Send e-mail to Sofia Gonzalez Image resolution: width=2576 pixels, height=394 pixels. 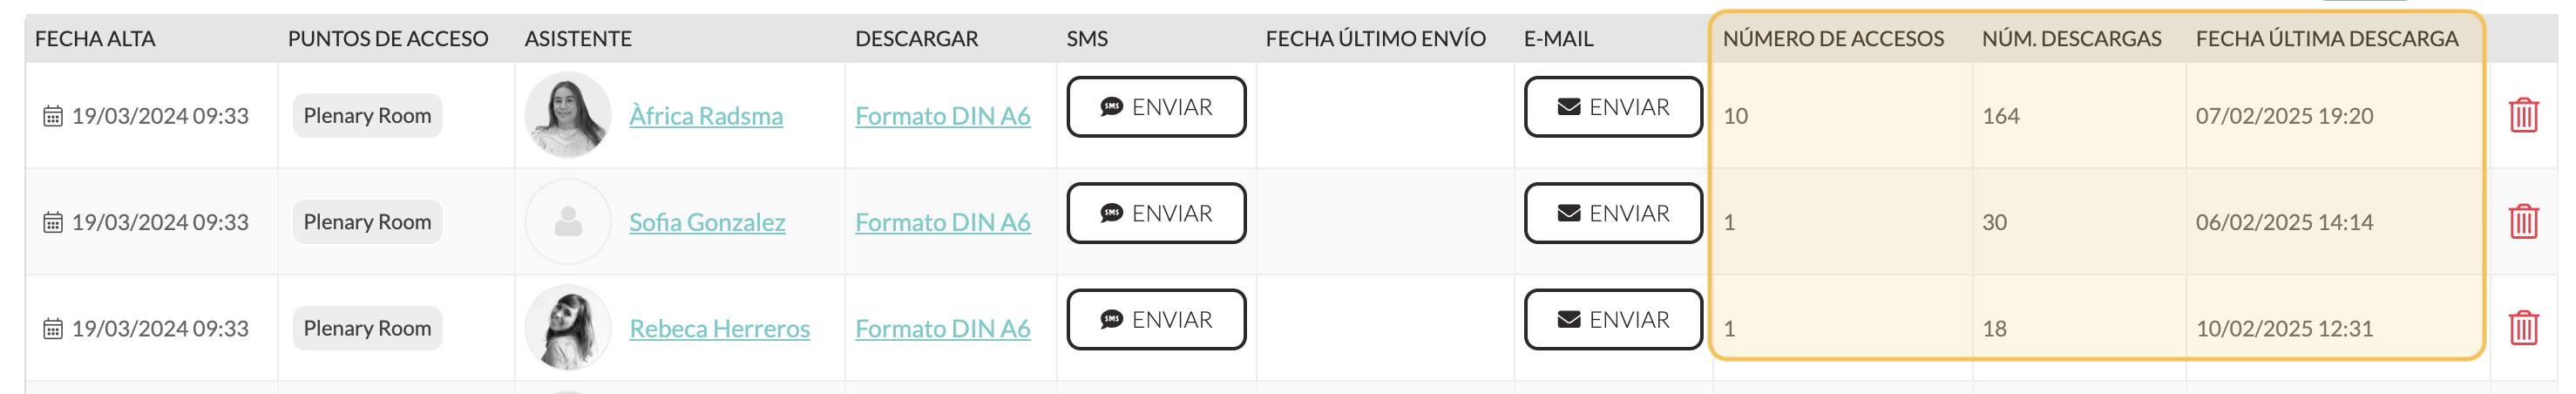(1613, 213)
